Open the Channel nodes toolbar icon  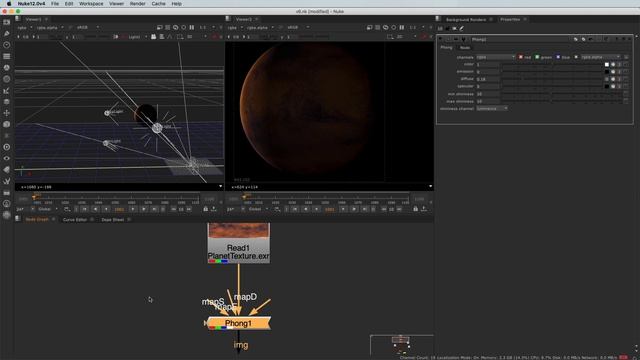[7, 56]
